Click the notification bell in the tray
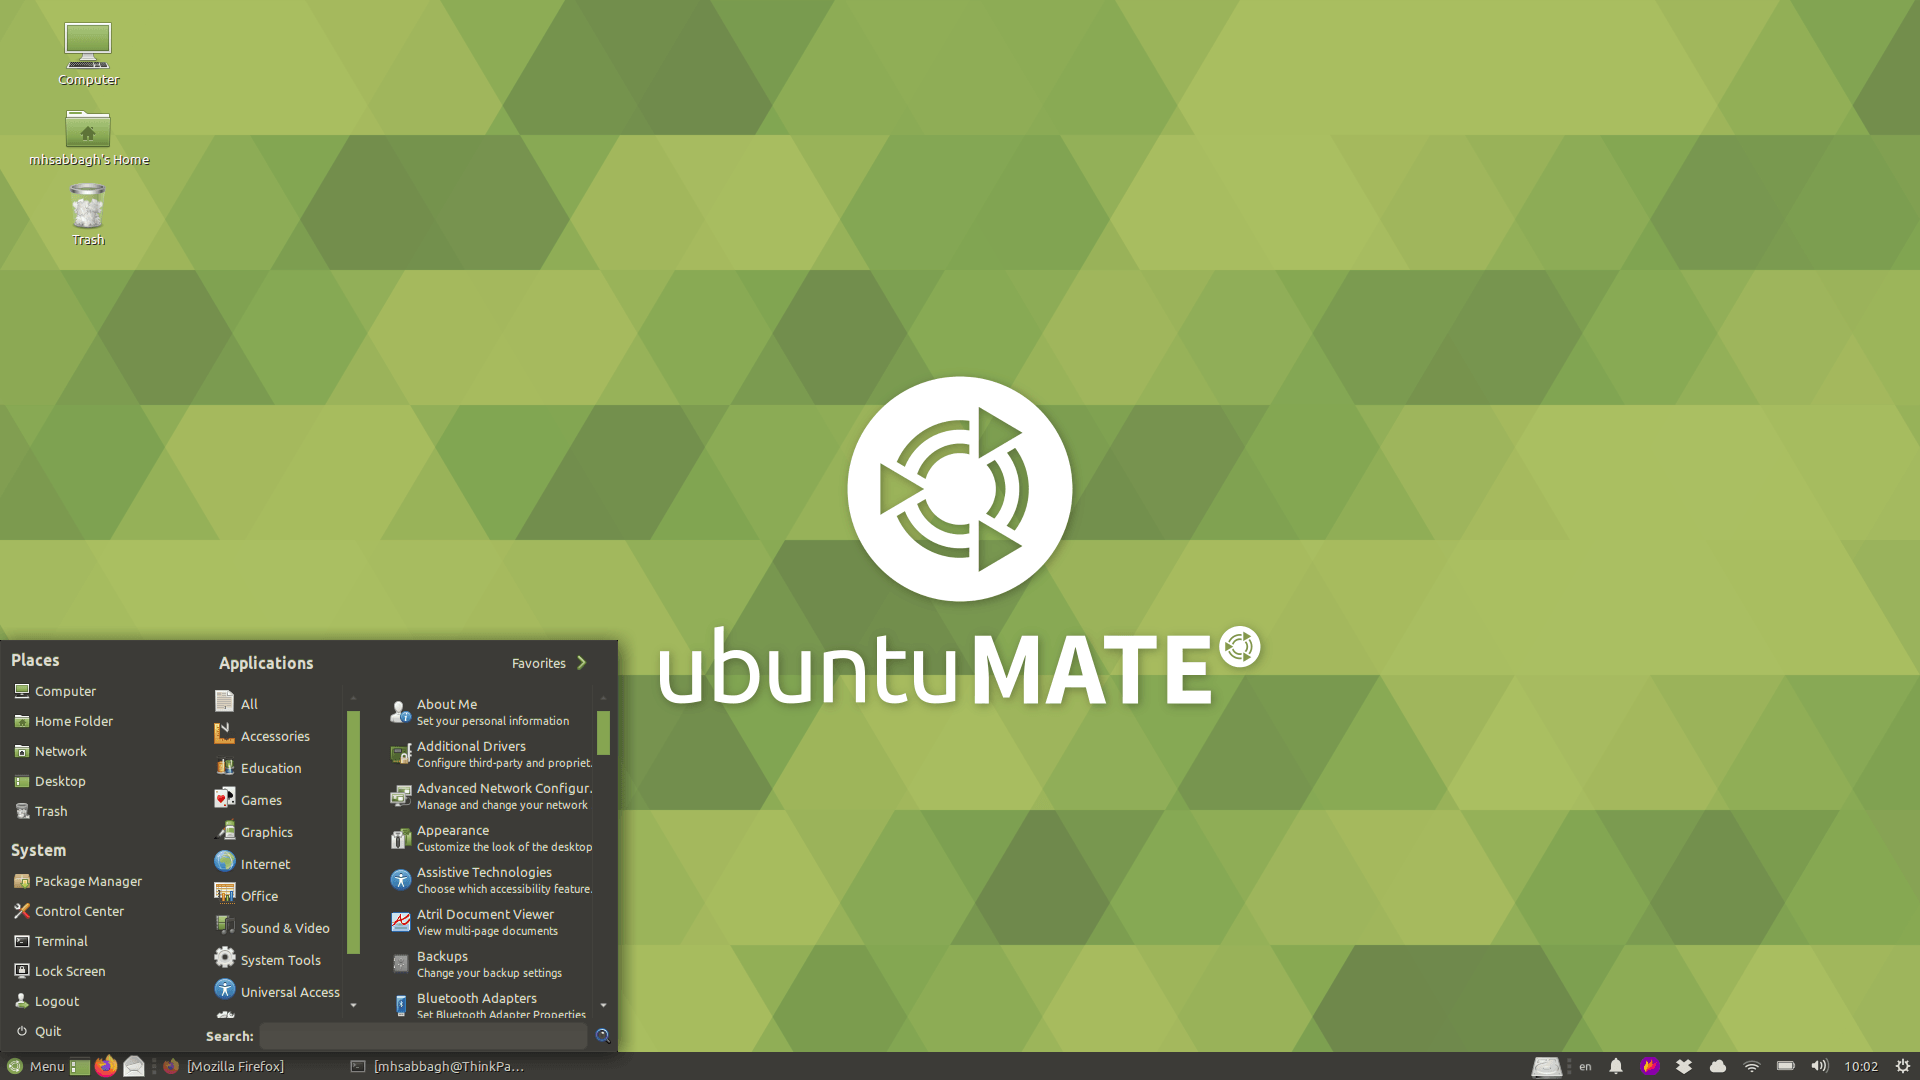 click(1616, 1066)
